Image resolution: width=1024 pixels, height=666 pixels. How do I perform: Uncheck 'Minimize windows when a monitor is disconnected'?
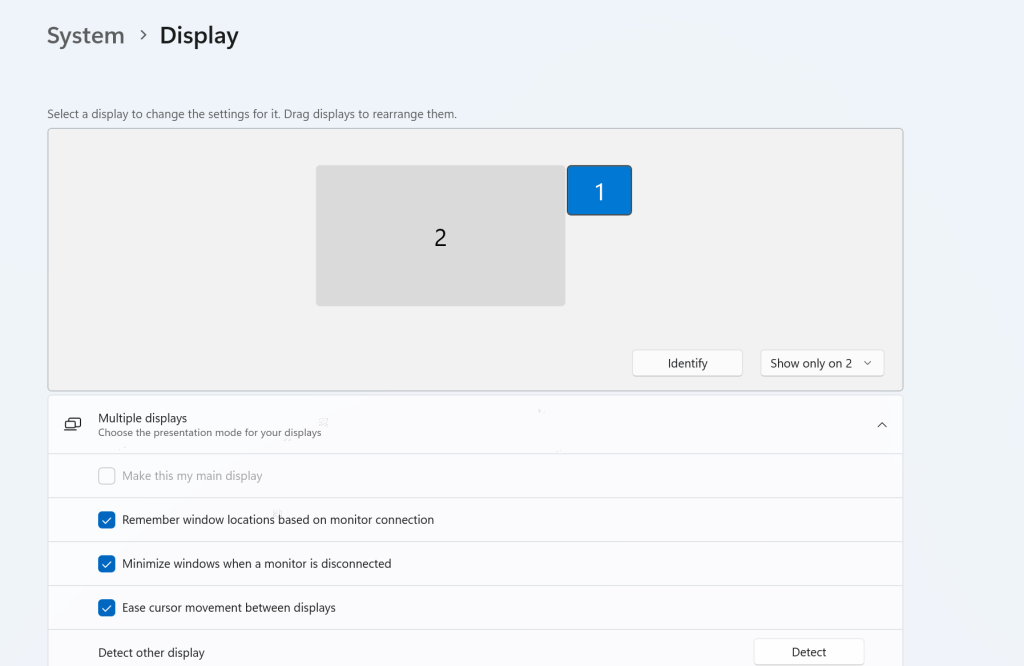pos(106,563)
